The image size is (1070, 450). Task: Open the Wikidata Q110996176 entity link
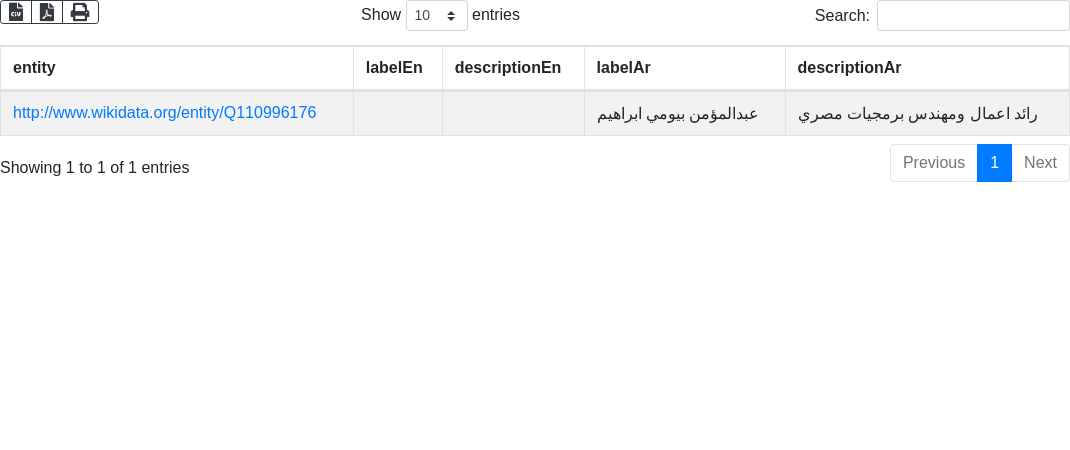tap(165, 113)
